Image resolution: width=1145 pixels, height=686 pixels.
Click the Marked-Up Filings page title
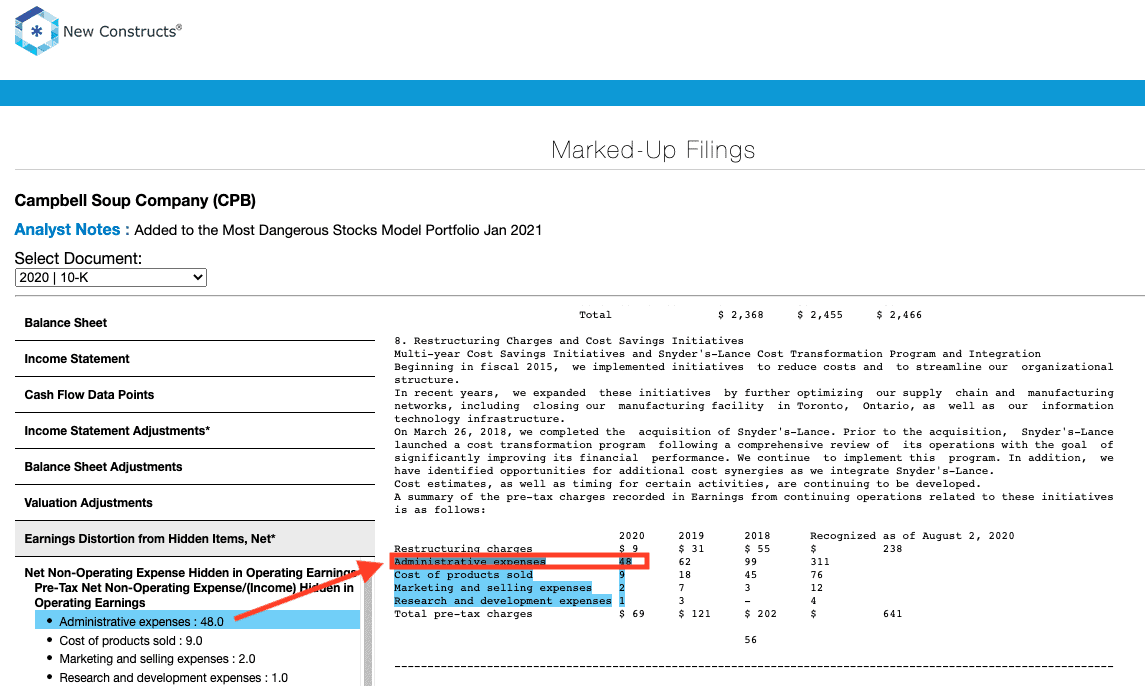pyautogui.click(x=653, y=150)
